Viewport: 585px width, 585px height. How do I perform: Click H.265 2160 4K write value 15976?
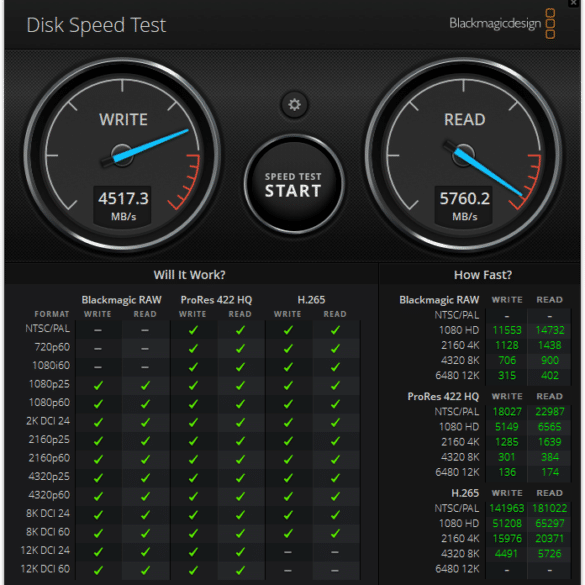pyautogui.click(x=507, y=539)
